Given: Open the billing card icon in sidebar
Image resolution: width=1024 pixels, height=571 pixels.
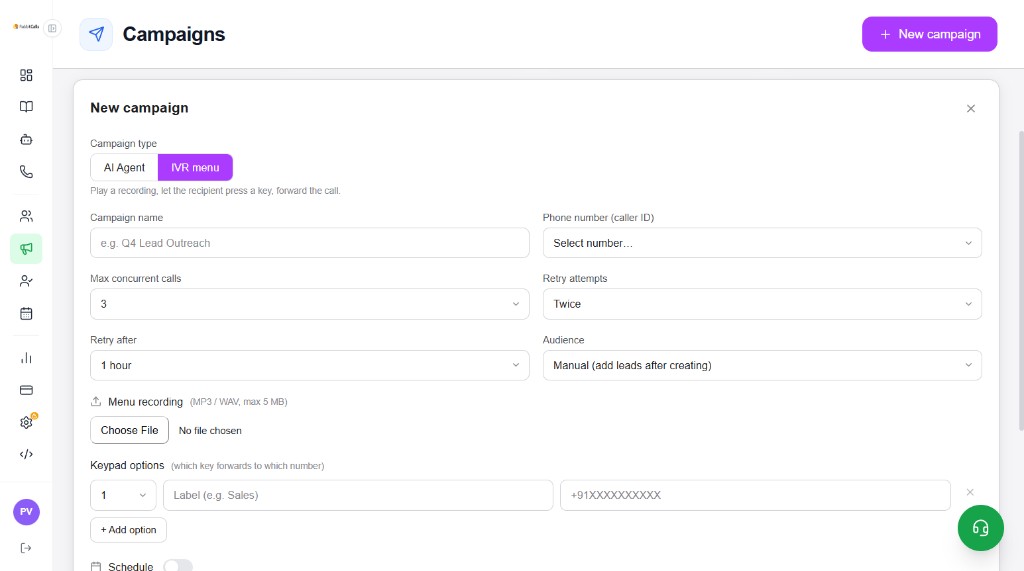Looking at the screenshot, I should 26,390.
